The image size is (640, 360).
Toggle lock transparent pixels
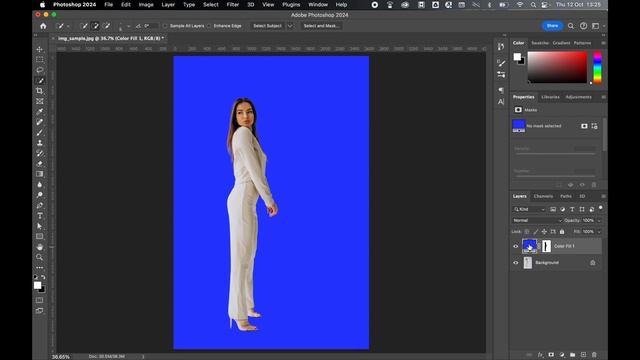[527, 231]
